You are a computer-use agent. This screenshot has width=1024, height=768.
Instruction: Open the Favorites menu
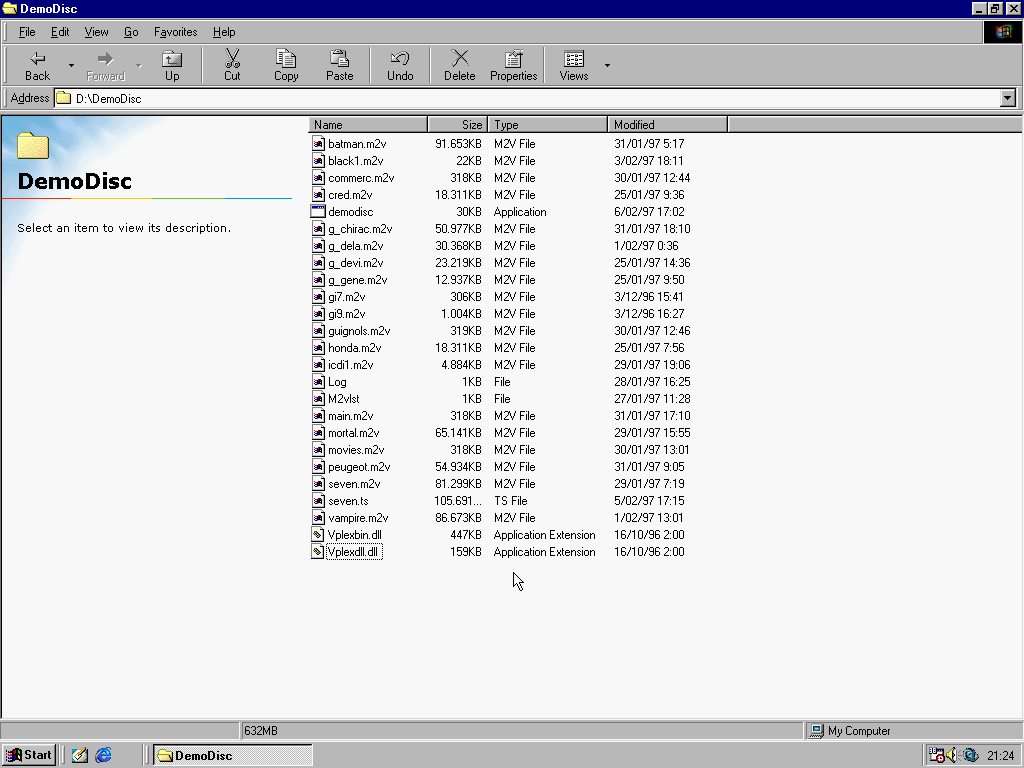coord(175,32)
